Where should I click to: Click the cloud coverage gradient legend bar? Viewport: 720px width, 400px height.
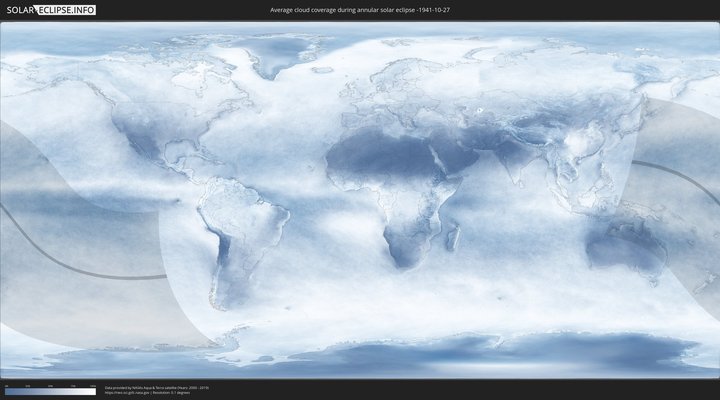click(50, 391)
